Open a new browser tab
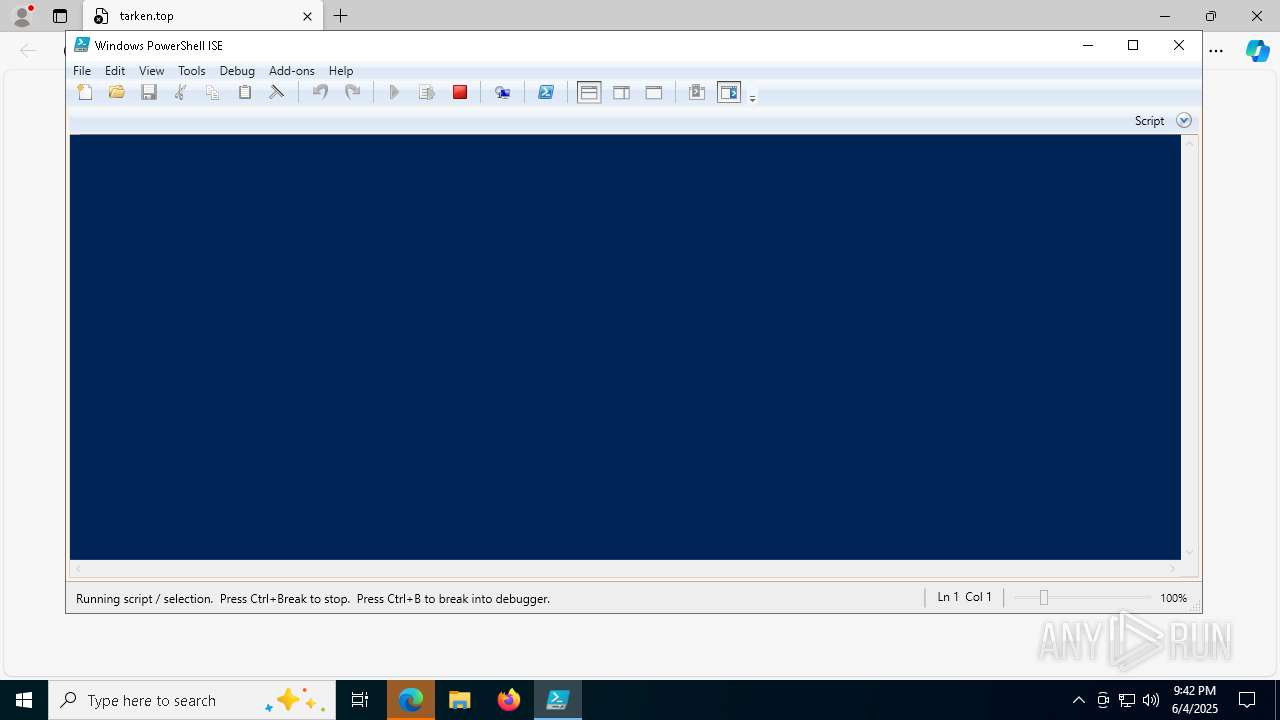The width and height of the screenshot is (1280, 720). (341, 16)
